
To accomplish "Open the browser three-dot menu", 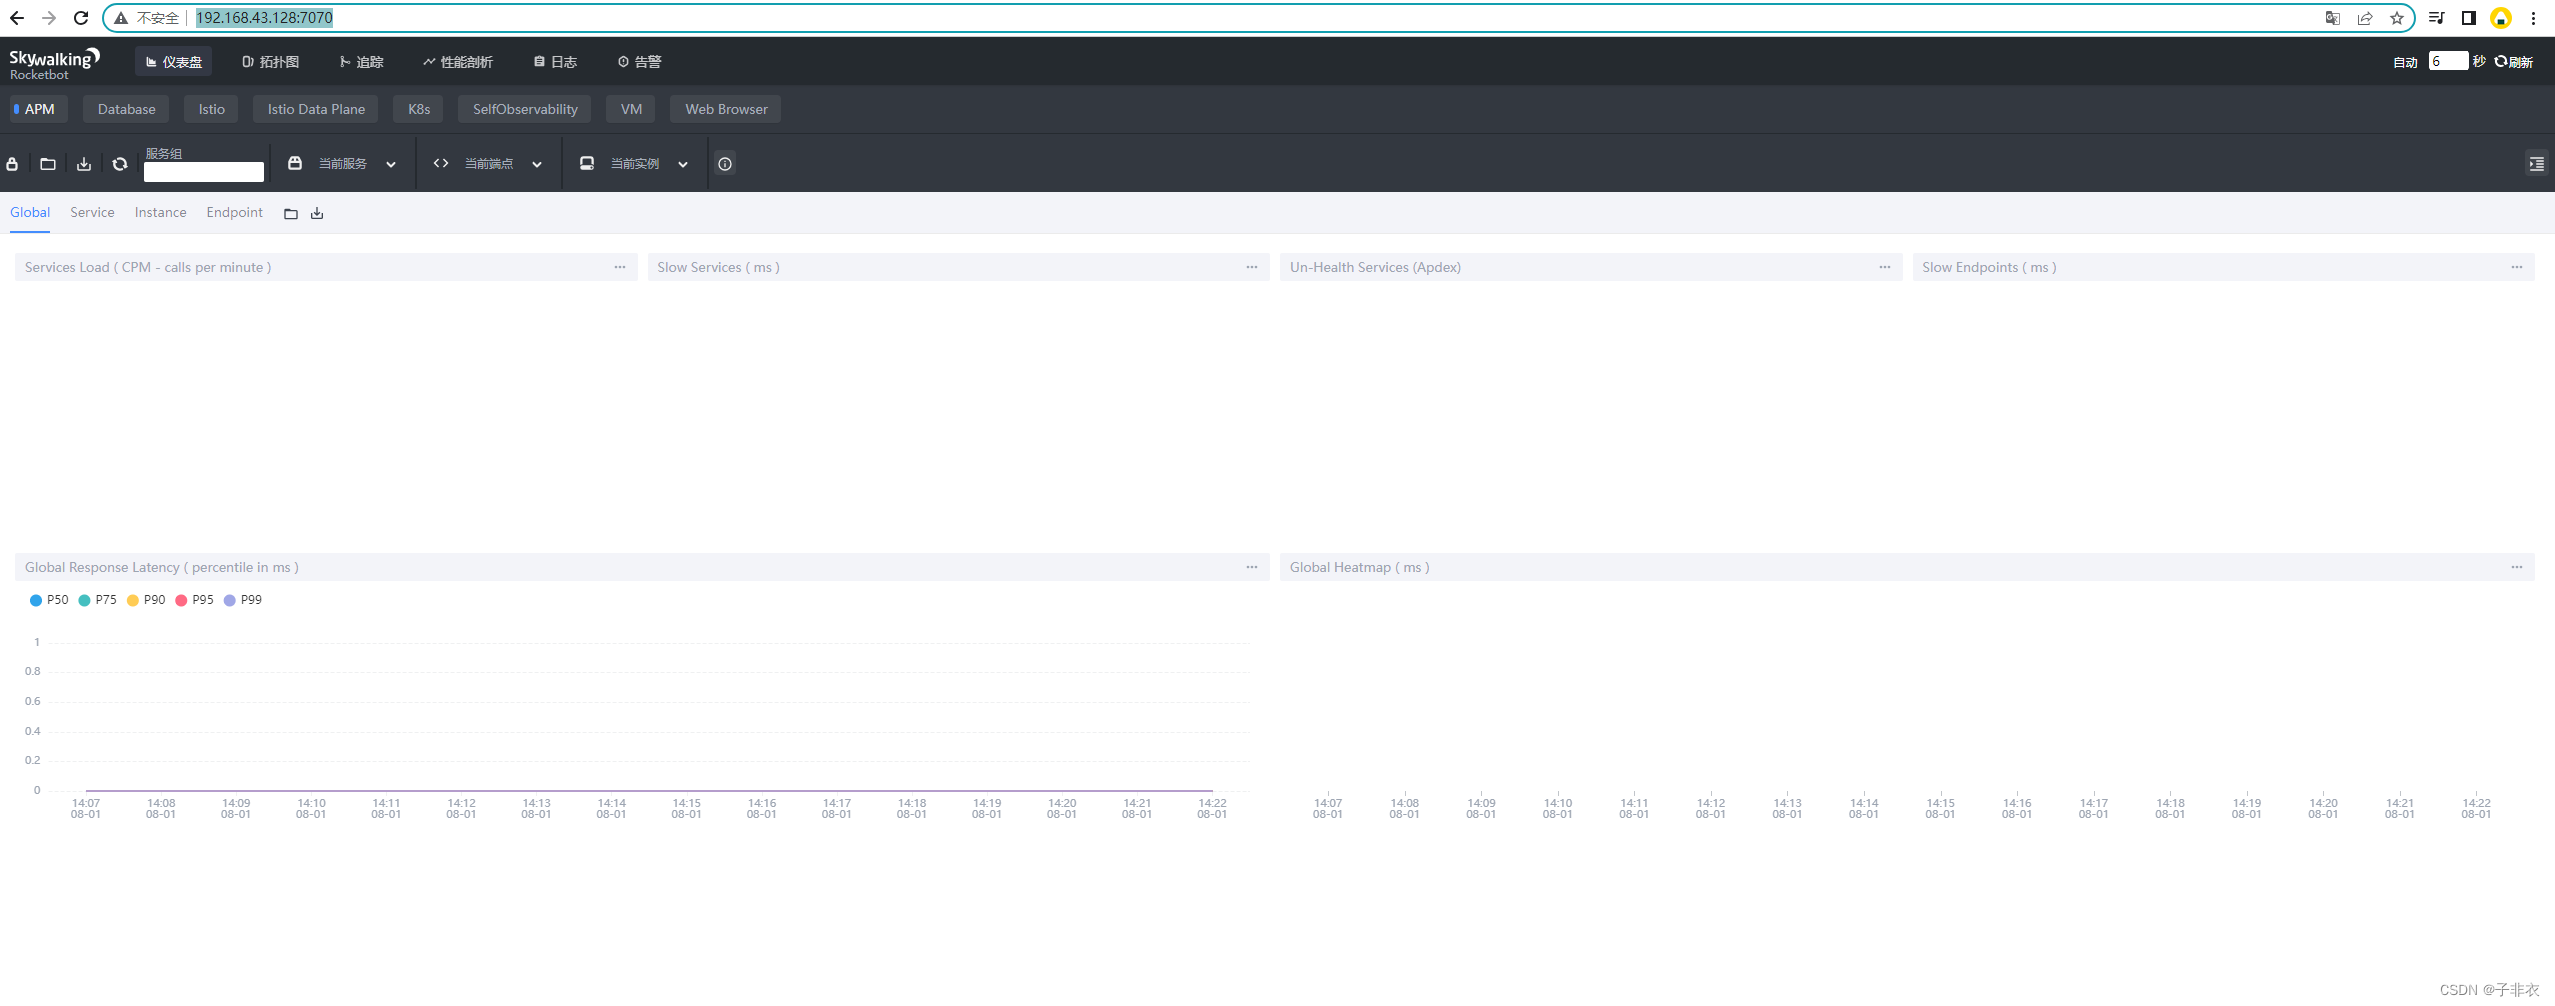I will click(x=2533, y=18).
